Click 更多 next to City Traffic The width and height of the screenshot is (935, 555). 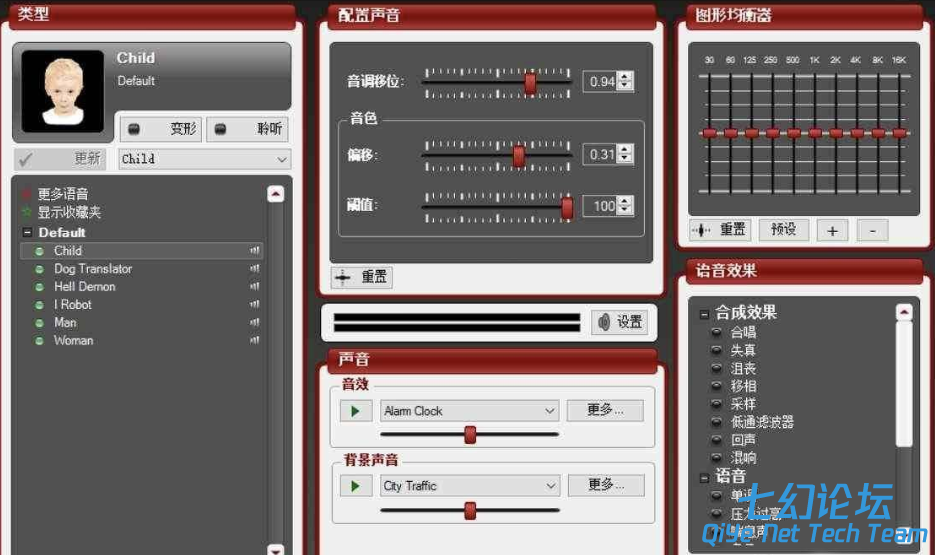click(606, 485)
